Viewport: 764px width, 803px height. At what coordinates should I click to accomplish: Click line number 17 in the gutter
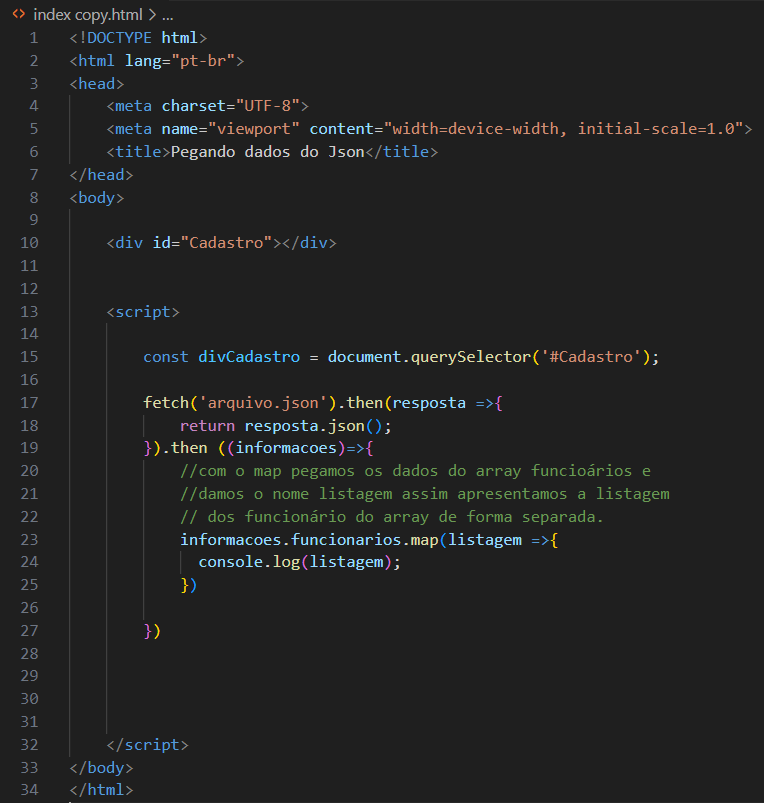click(29, 403)
